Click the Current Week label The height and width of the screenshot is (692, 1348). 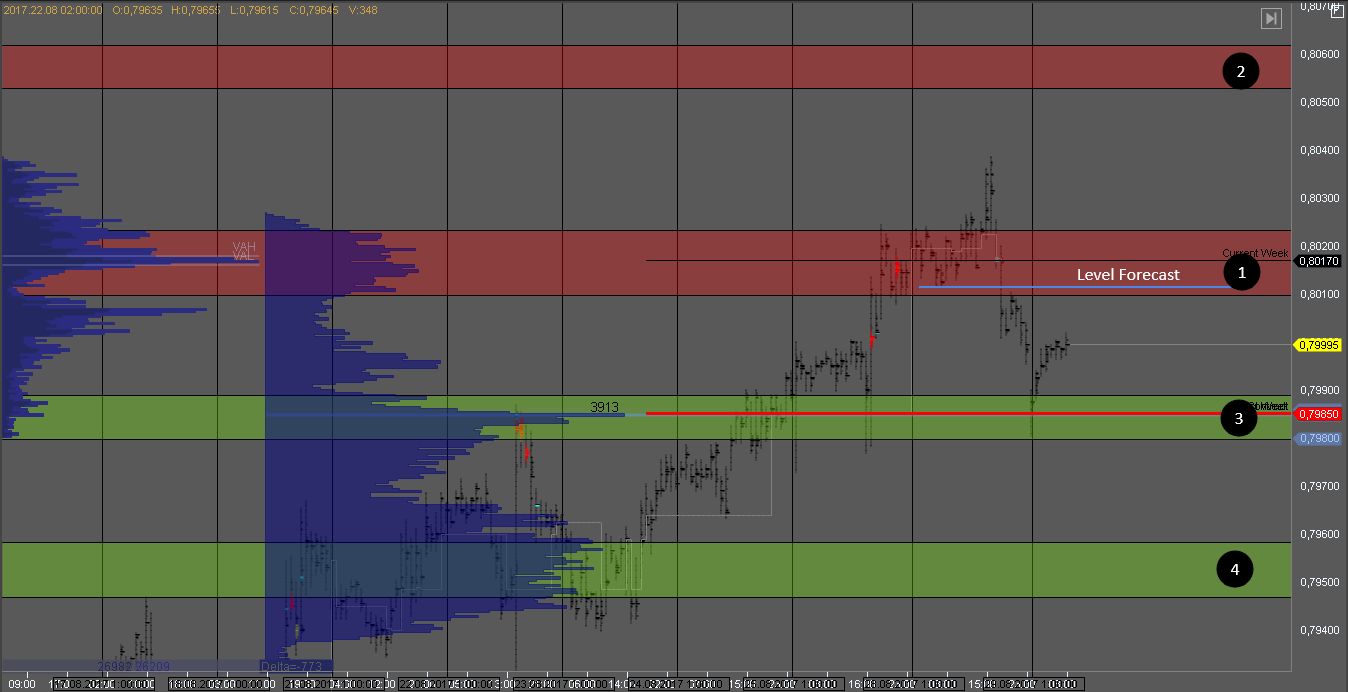[1254, 253]
